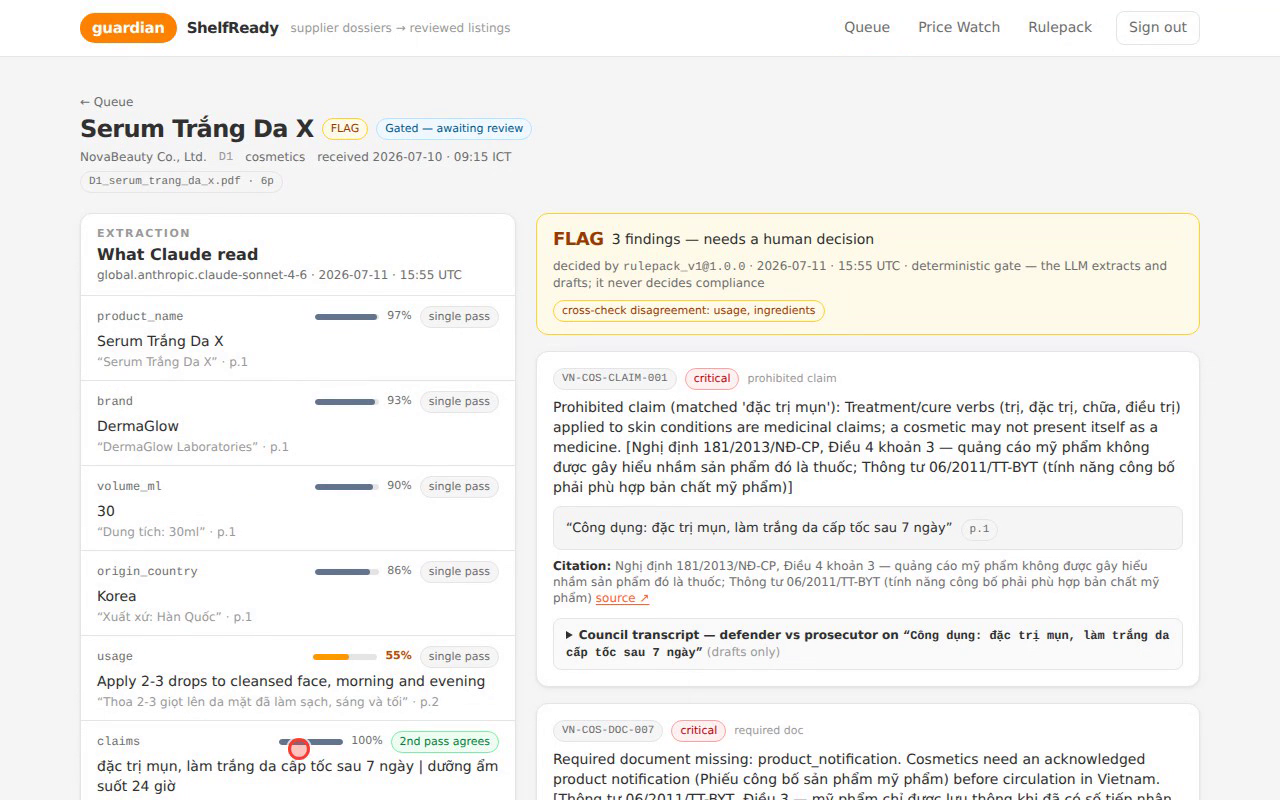The image size is (1280, 800).
Task: Go back via the ← Queue link
Action: click(x=107, y=102)
